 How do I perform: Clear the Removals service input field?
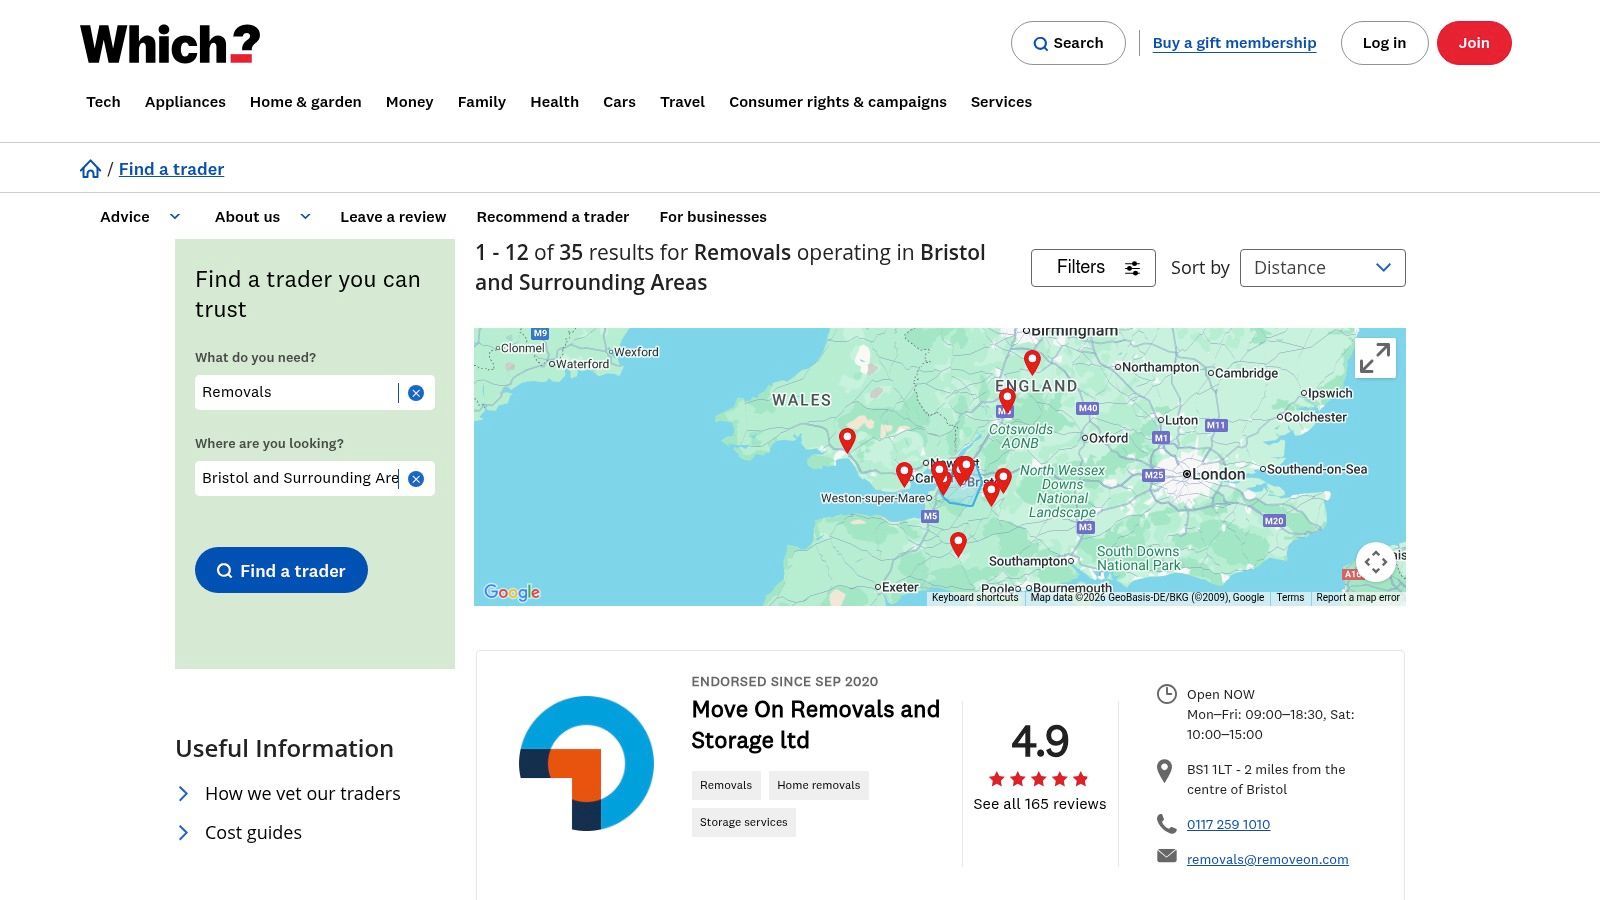coord(416,392)
